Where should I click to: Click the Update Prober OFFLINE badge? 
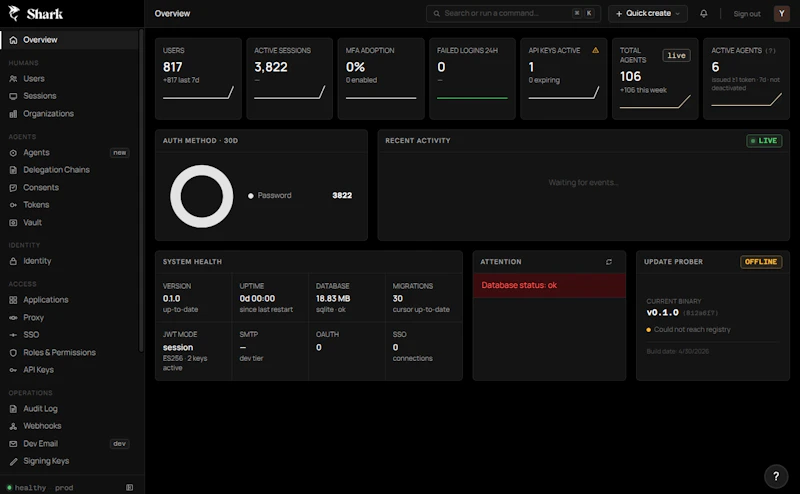tap(761, 262)
